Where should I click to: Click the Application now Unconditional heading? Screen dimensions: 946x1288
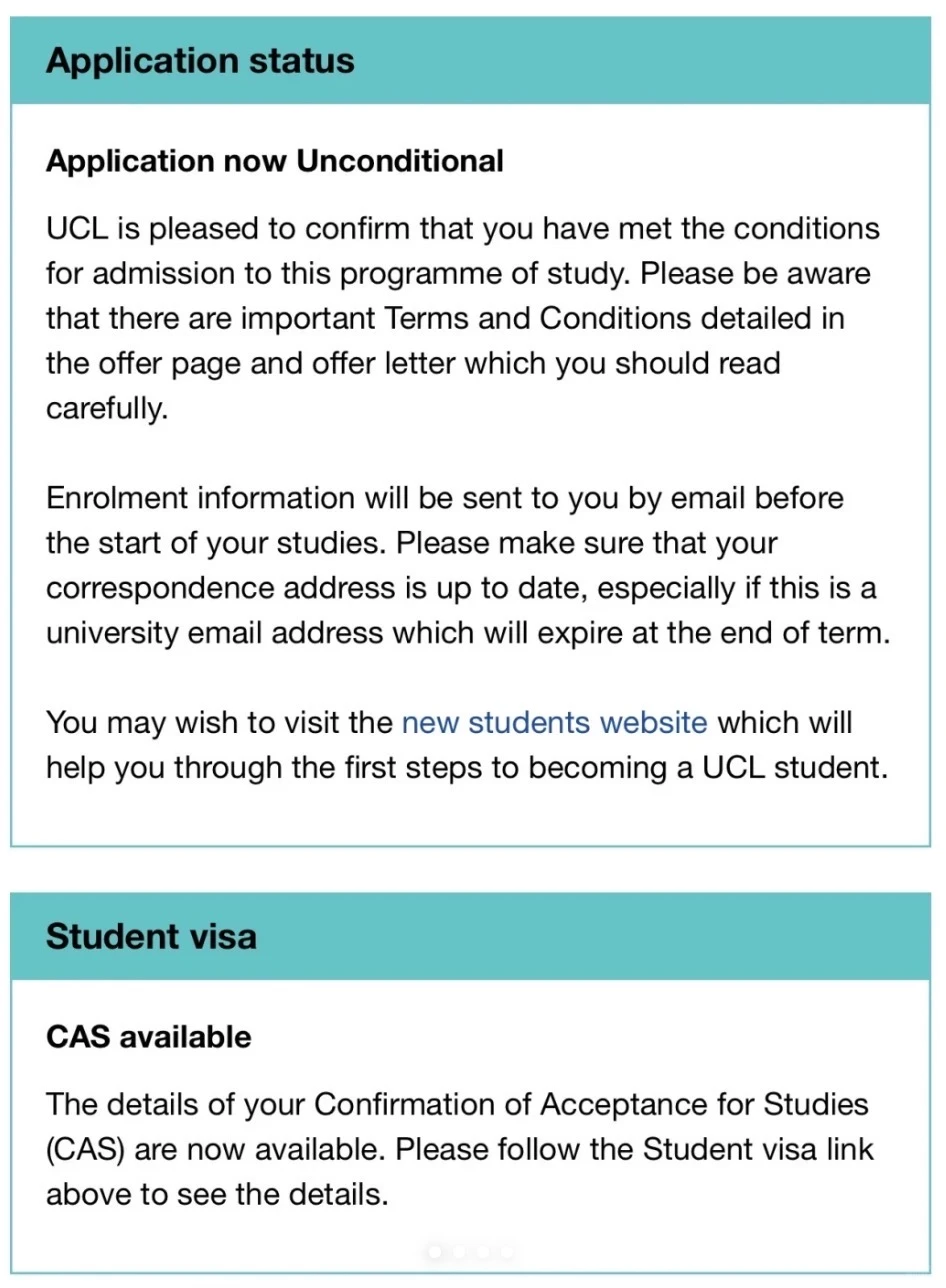click(275, 160)
